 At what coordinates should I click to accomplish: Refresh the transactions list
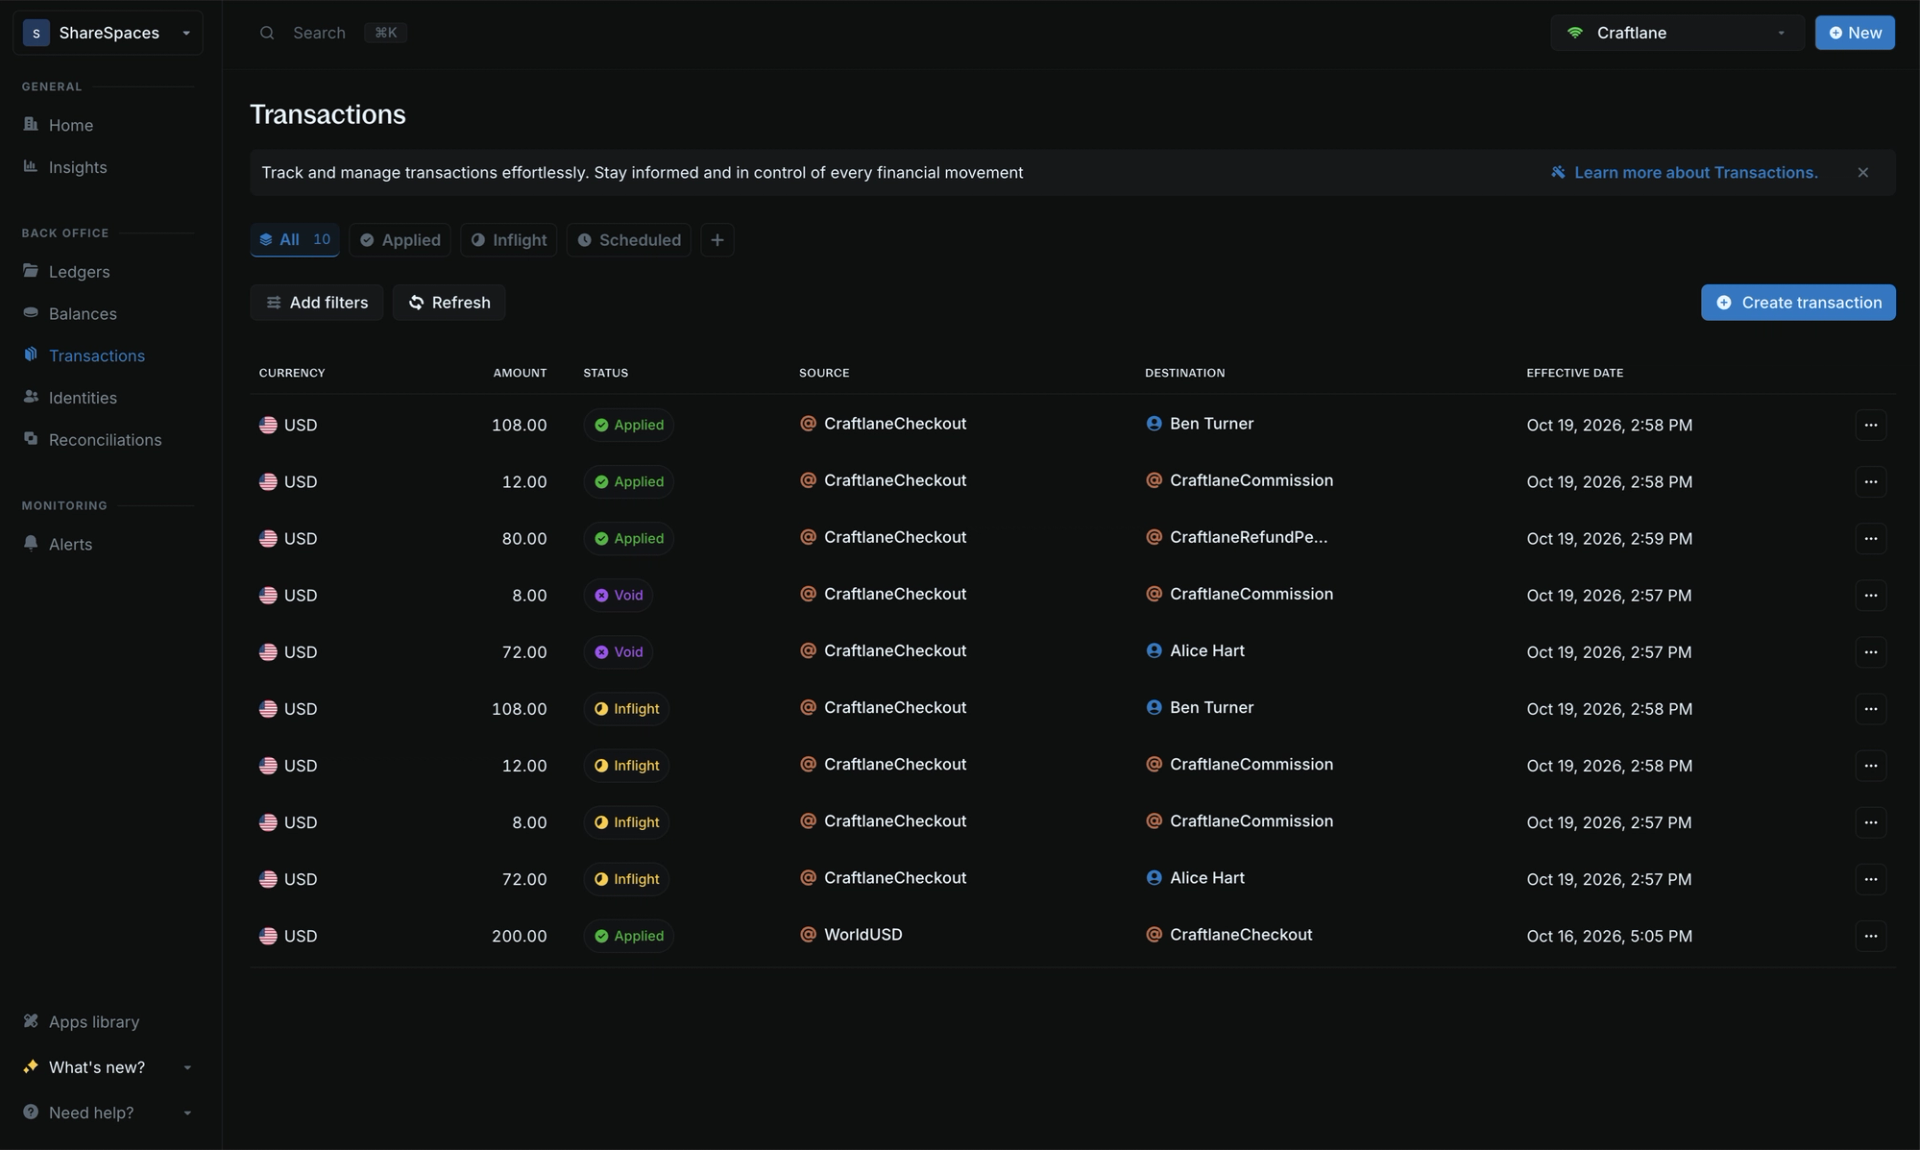tap(449, 303)
